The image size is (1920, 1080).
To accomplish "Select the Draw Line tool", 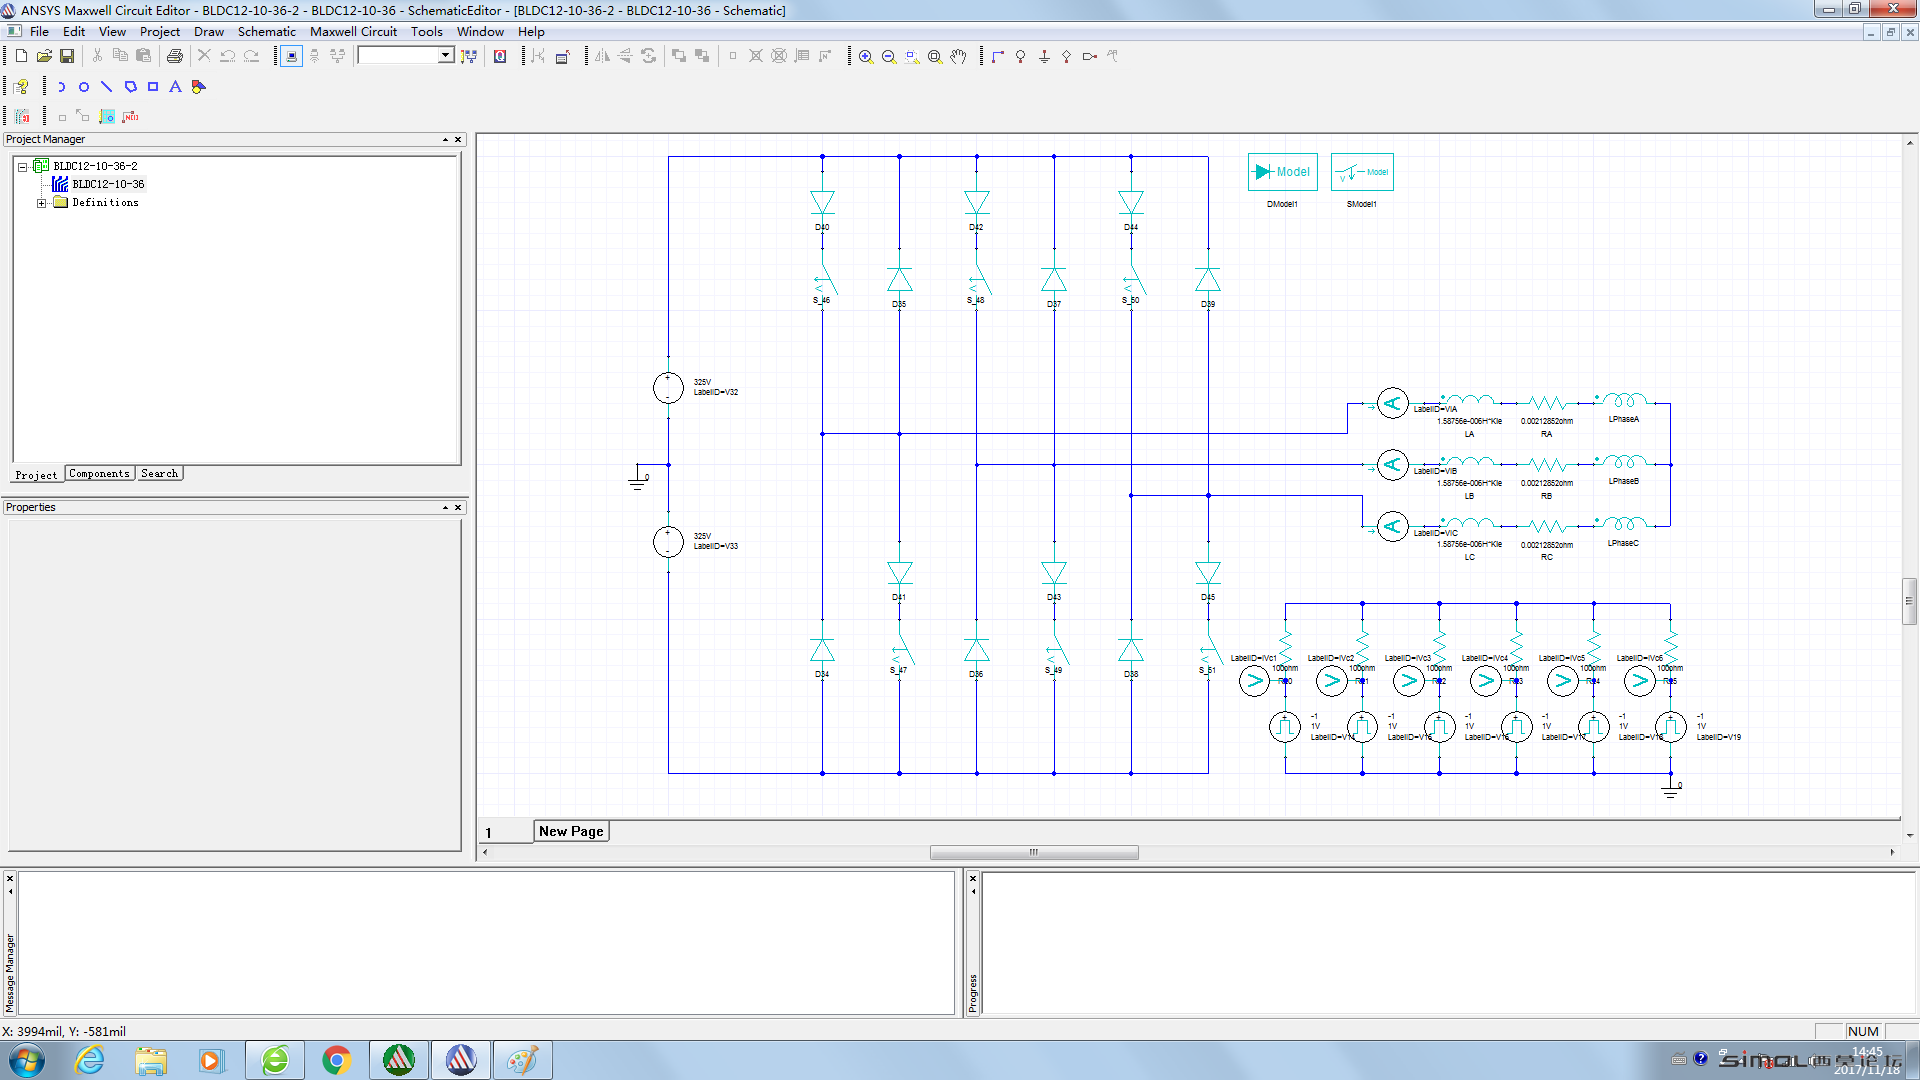I will [107, 87].
